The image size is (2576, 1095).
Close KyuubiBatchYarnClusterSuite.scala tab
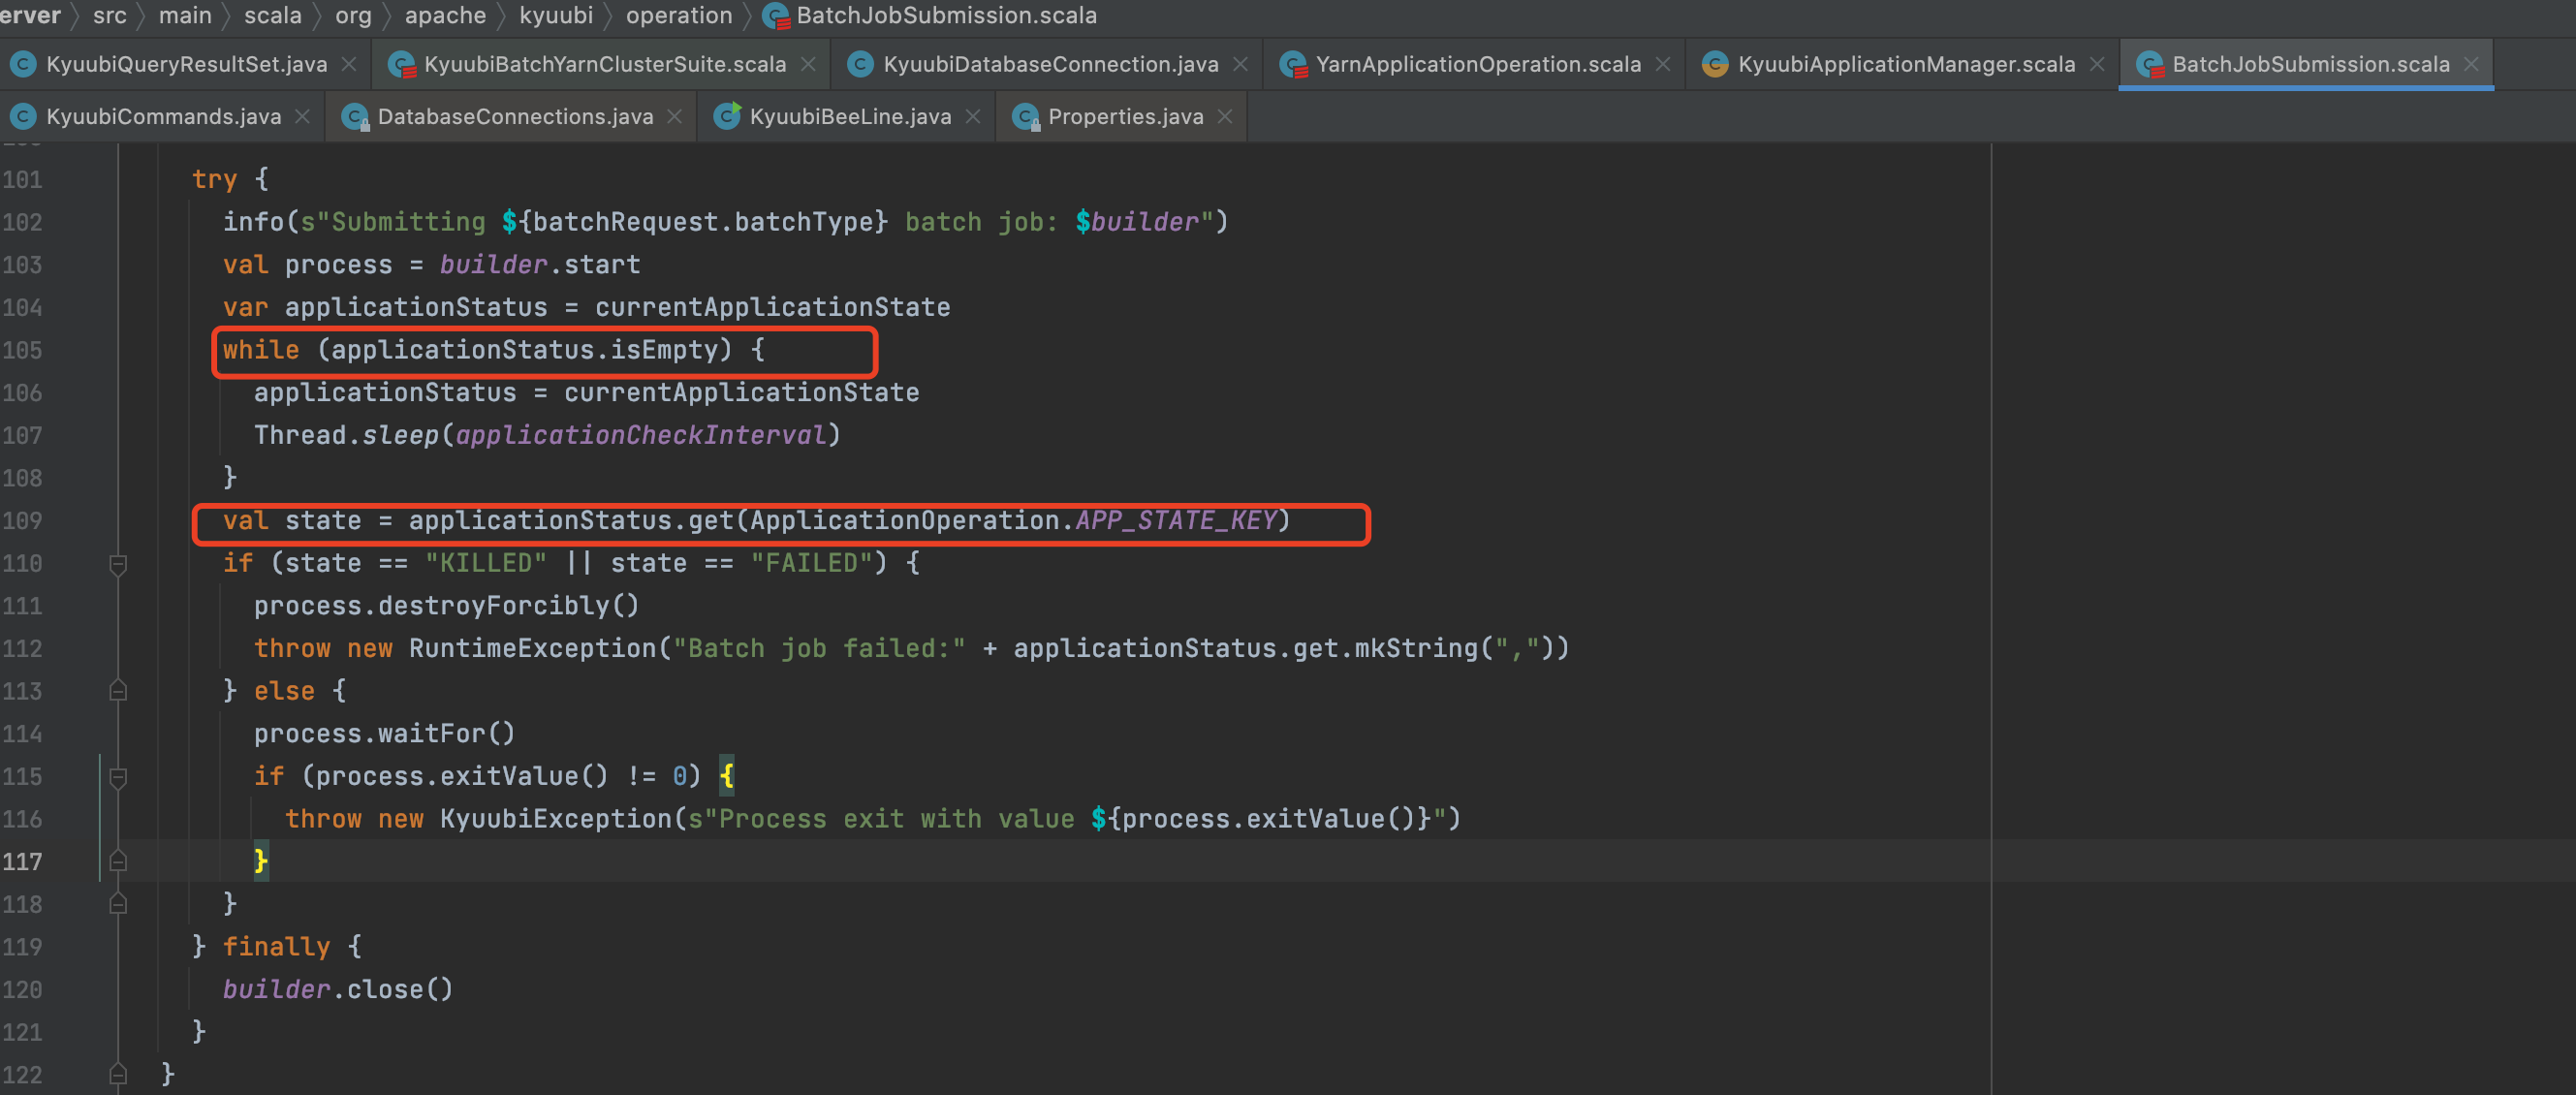click(x=808, y=64)
